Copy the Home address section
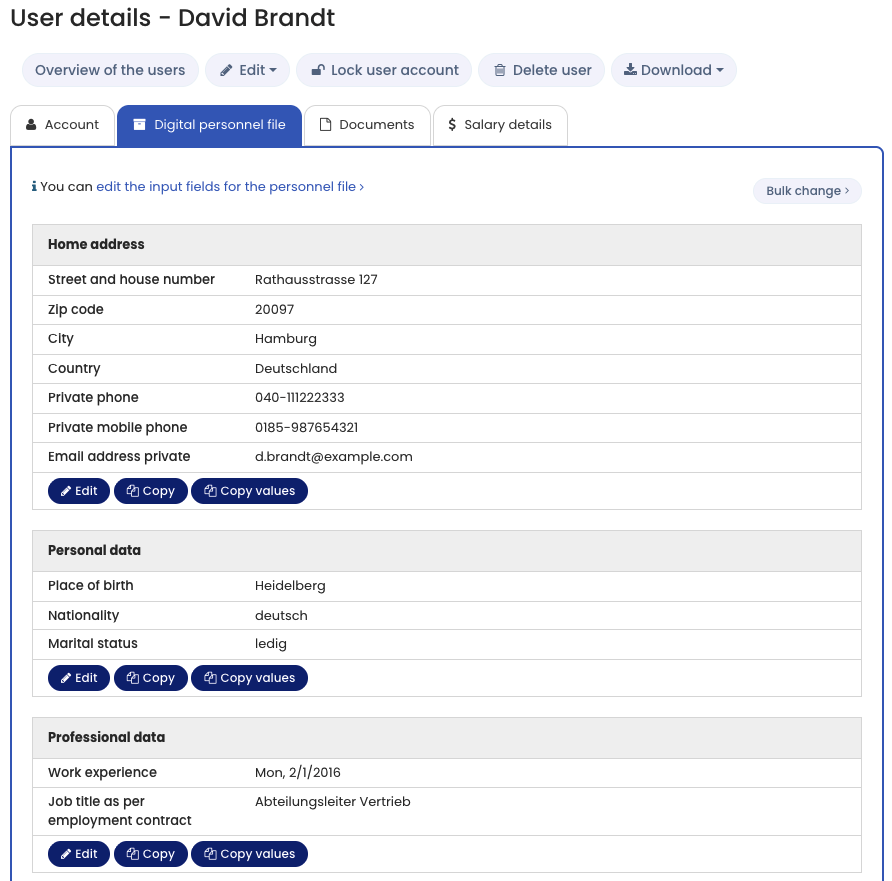Viewport: 892px width, 881px height. click(150, 491)
